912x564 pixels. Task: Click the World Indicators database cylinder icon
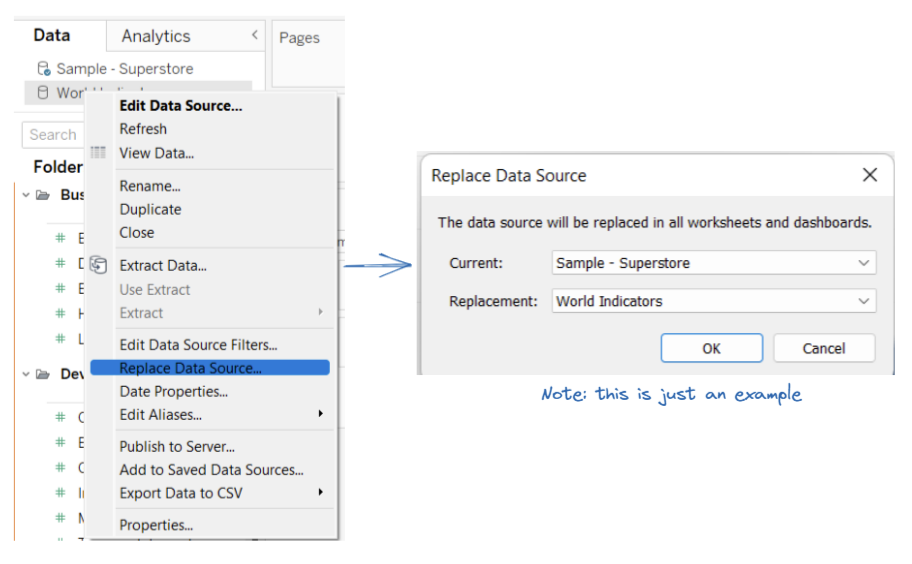point(42,93)
